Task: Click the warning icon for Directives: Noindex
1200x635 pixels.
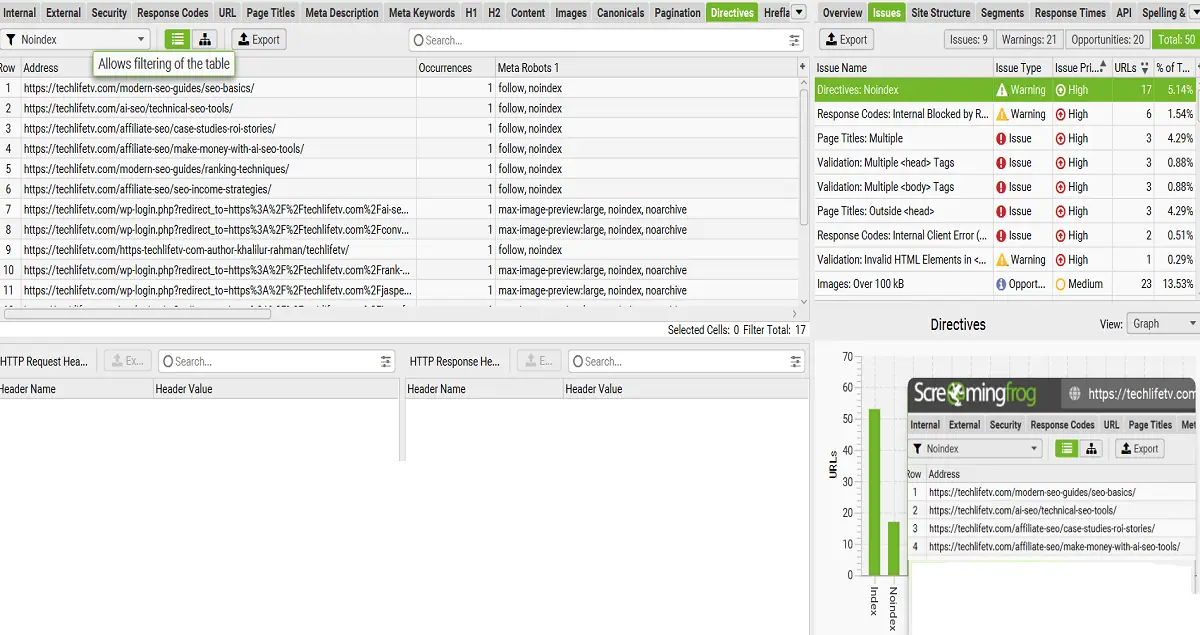Action: pos(1002,90)
